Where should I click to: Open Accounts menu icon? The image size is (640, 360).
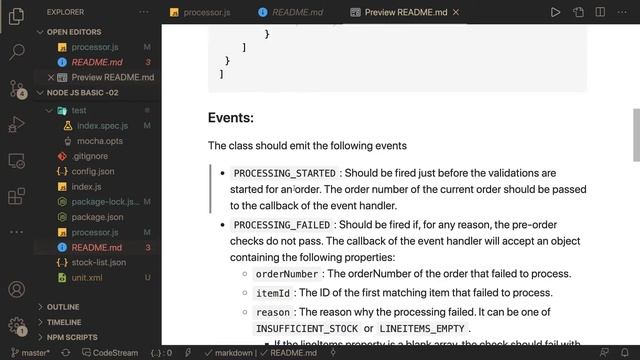(x=16, y=289)
